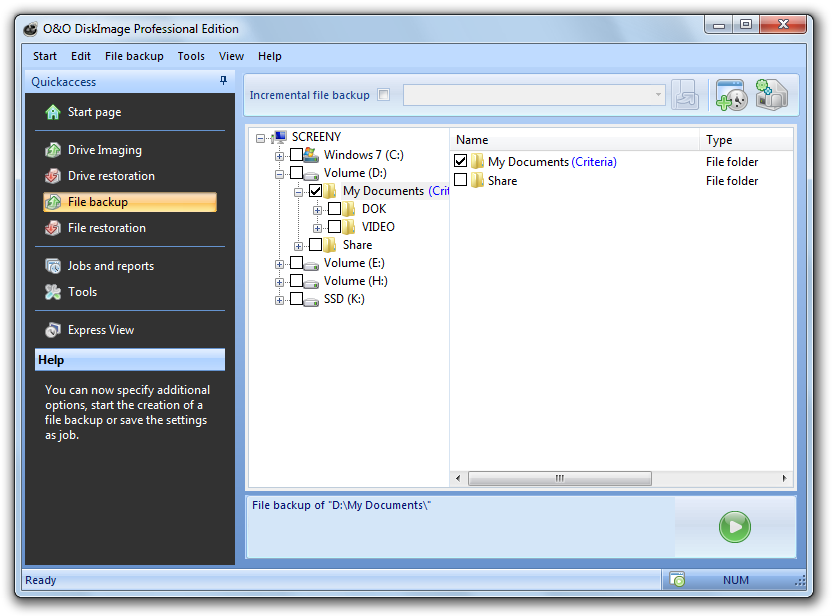Check the Share checkbox in file list
Image resolution: width=832 pixels, height=616 pixels.
[461, 180]
